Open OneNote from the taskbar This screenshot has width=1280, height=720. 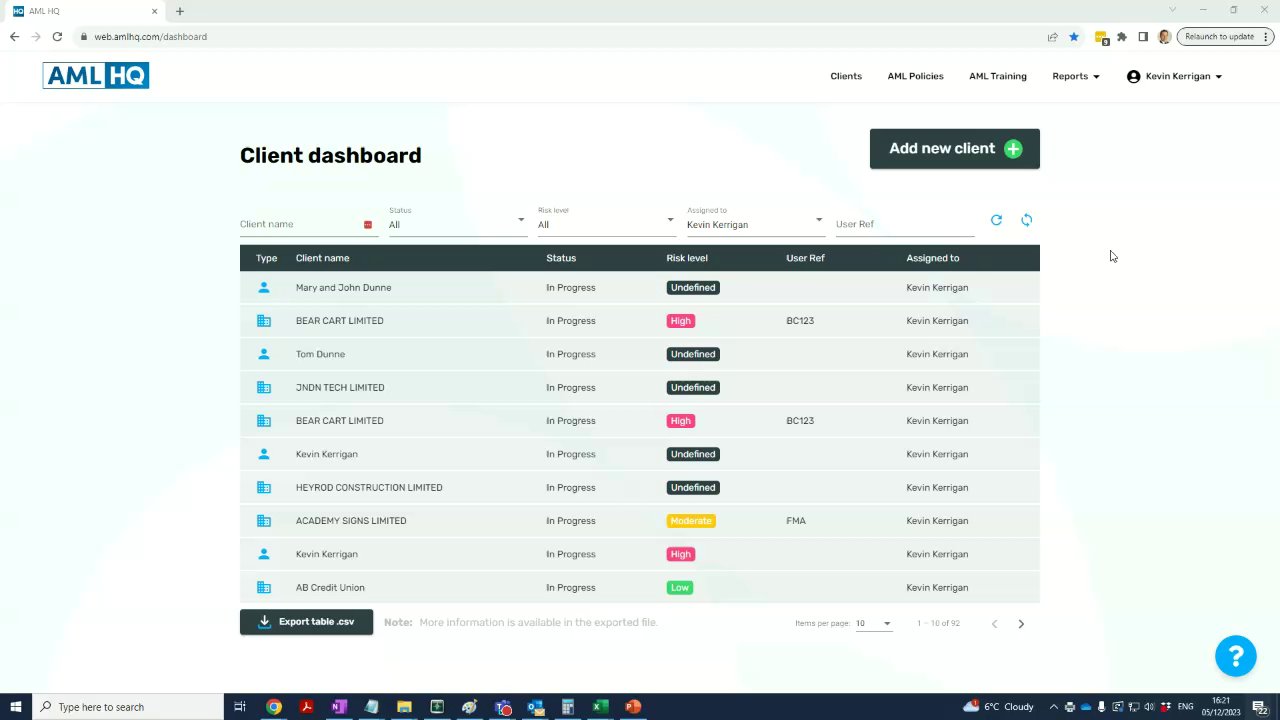339,707
